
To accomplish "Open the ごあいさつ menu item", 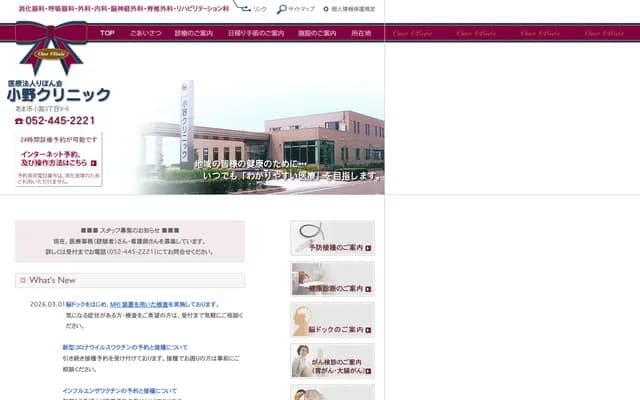I will (x=146, y=33).
